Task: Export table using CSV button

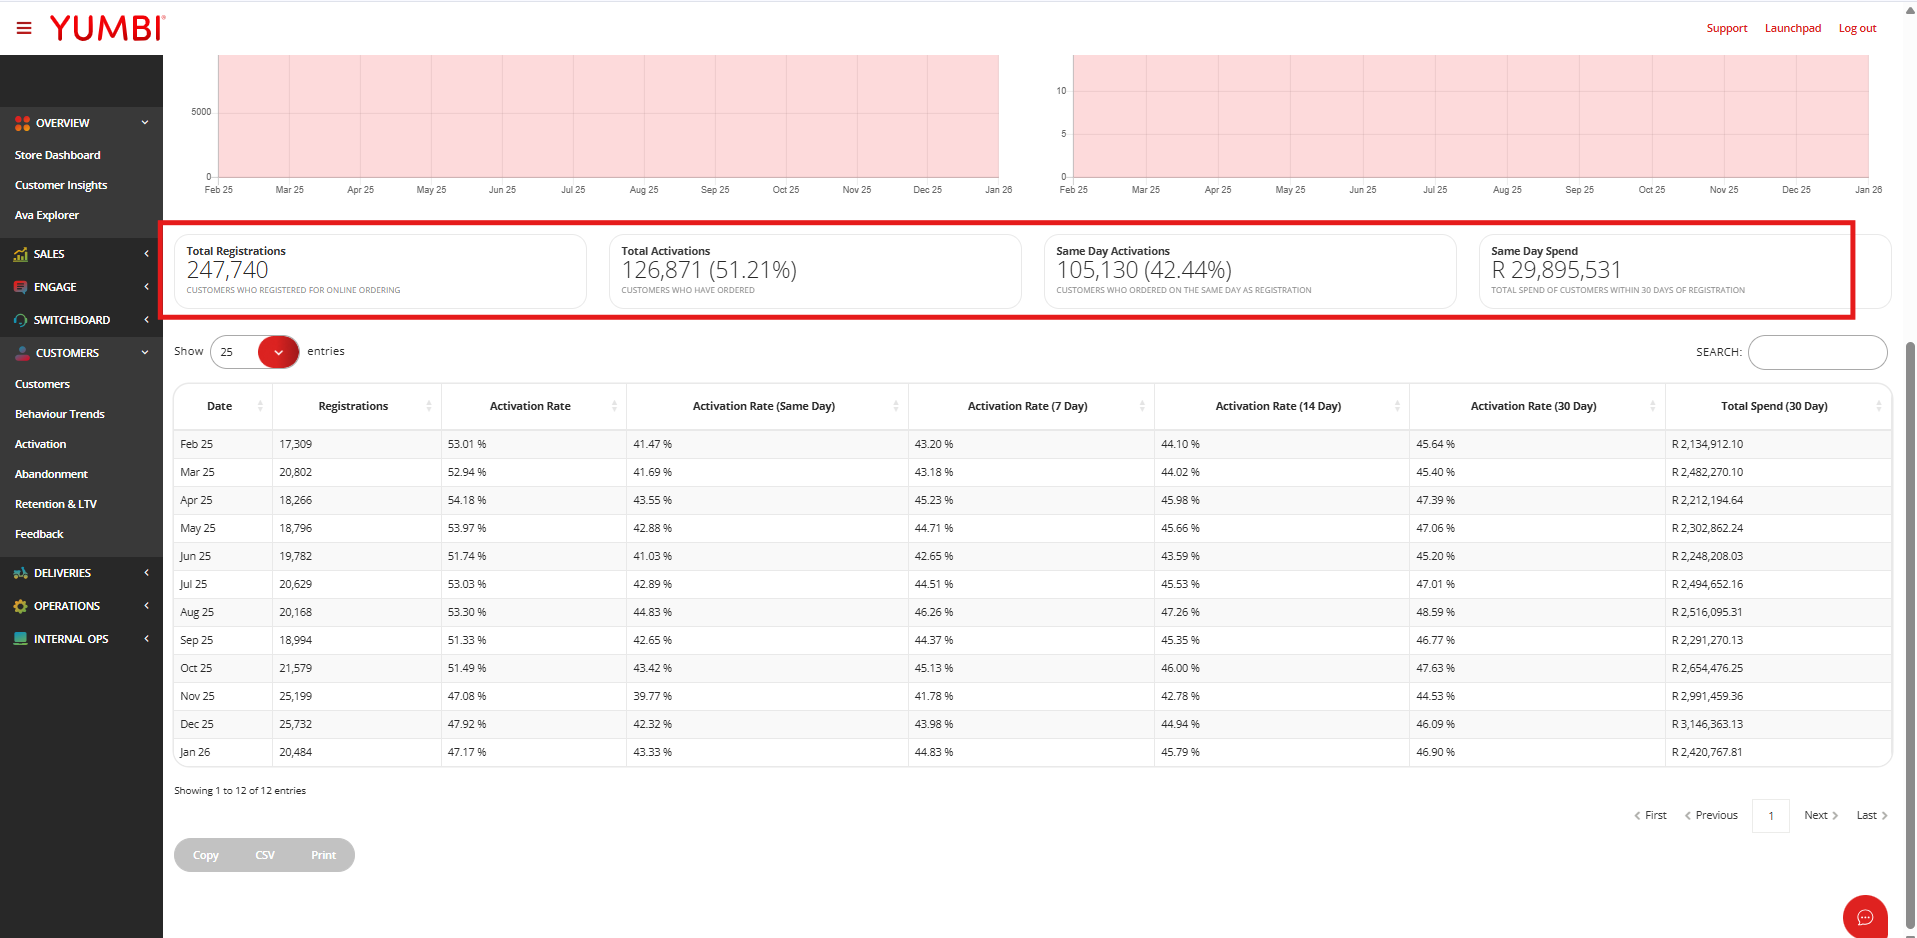Action: coord(265,855)
